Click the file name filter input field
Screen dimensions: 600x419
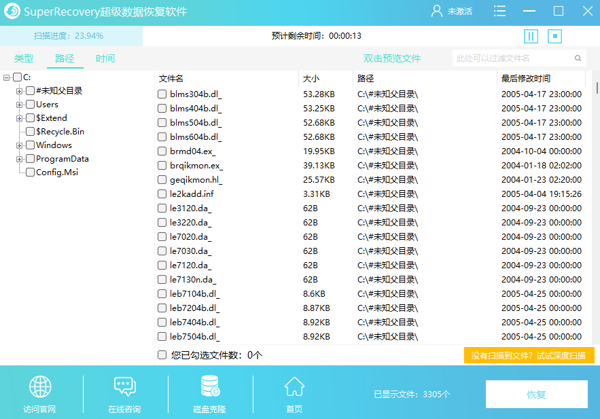coord(512,58)
